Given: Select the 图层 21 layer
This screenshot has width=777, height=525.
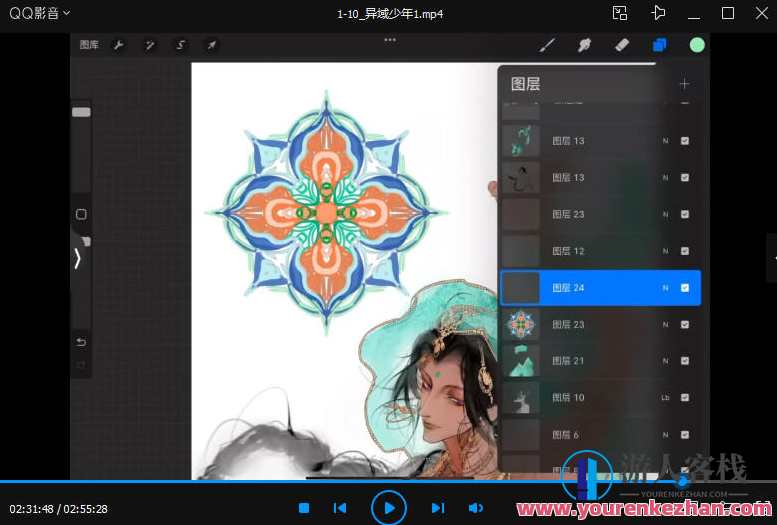Looking at the screenshot, I should coord(600,360).
